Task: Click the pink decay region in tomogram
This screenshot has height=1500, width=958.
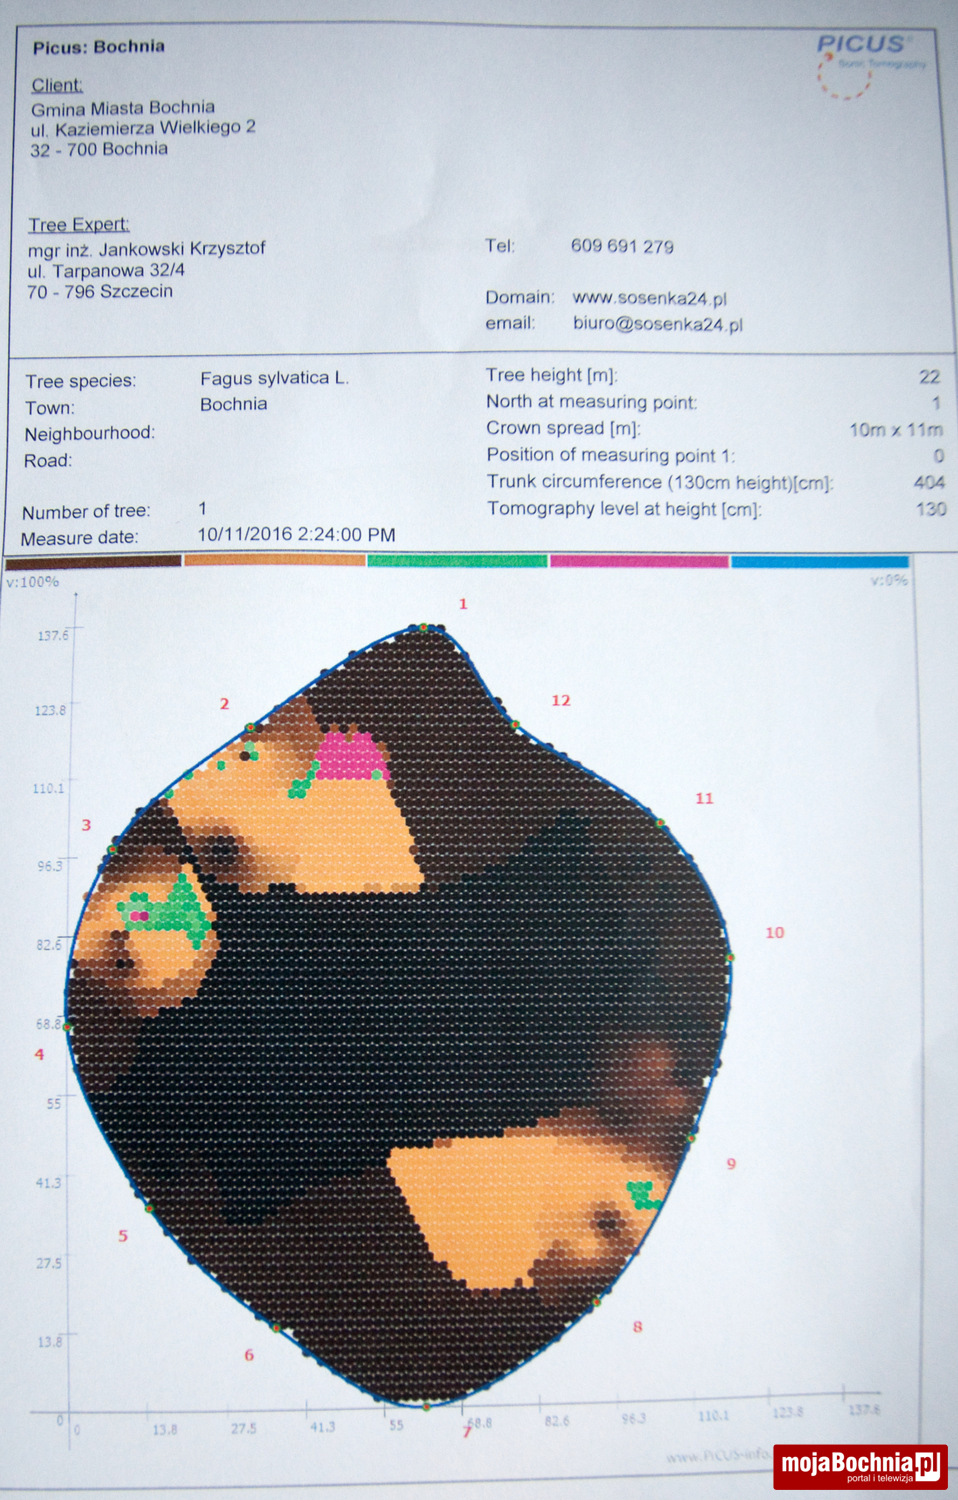Action: point(351,756)
